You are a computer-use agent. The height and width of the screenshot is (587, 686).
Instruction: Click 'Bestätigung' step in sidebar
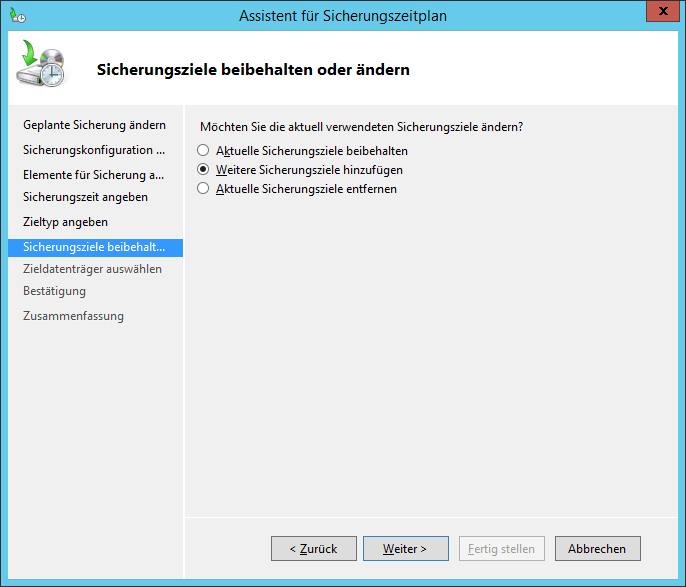(x=54, y=291)
